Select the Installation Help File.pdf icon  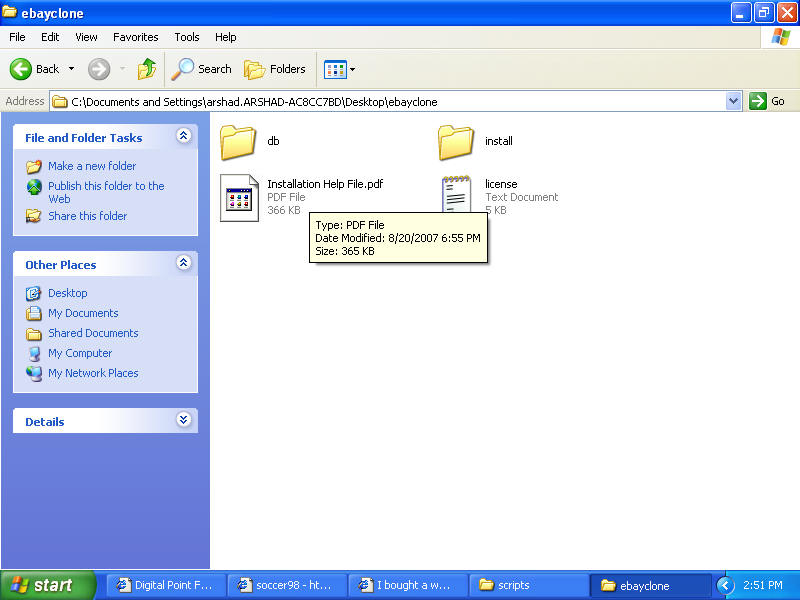(240, 196)
